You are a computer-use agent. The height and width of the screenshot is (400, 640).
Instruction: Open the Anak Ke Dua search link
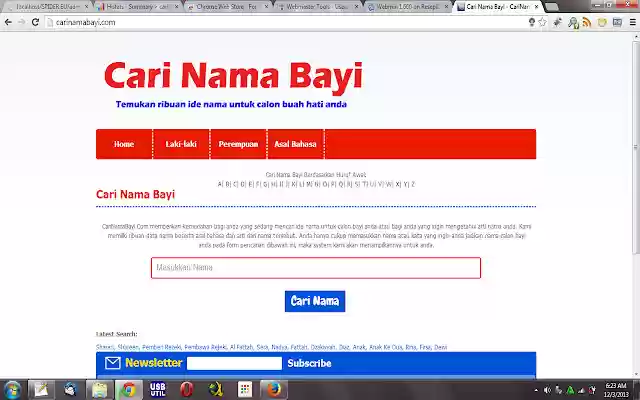(x=386, y=347)
